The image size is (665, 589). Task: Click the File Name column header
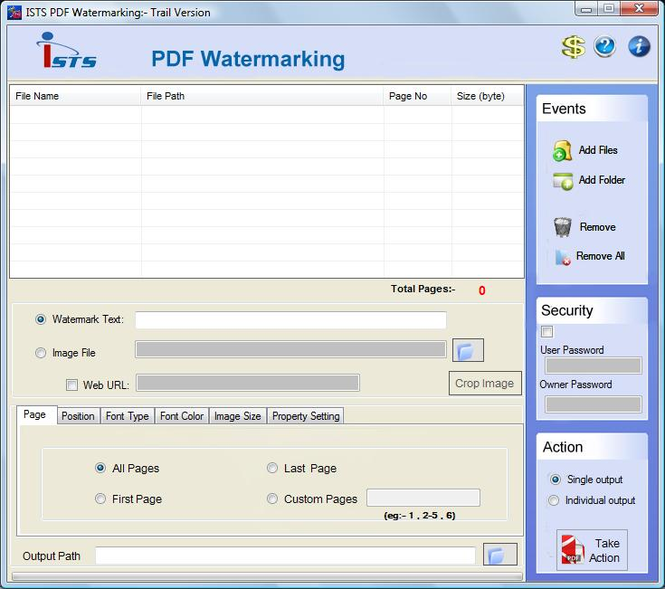tap(75, 96)
